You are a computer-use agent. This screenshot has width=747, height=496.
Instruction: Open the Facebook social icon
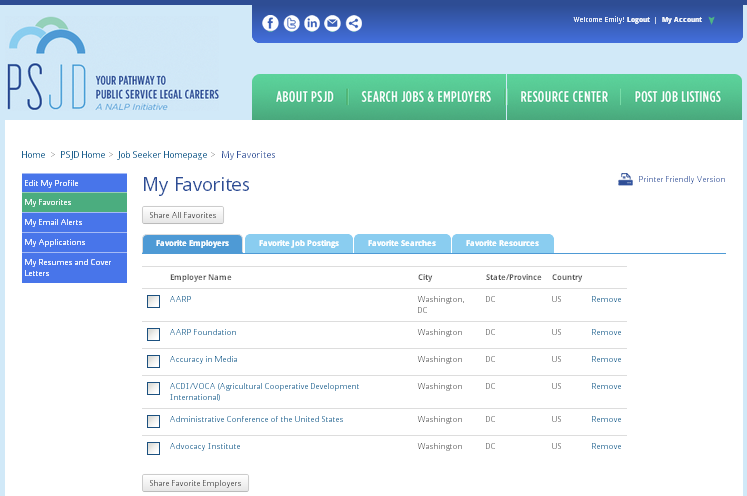[x=270, y=23]
